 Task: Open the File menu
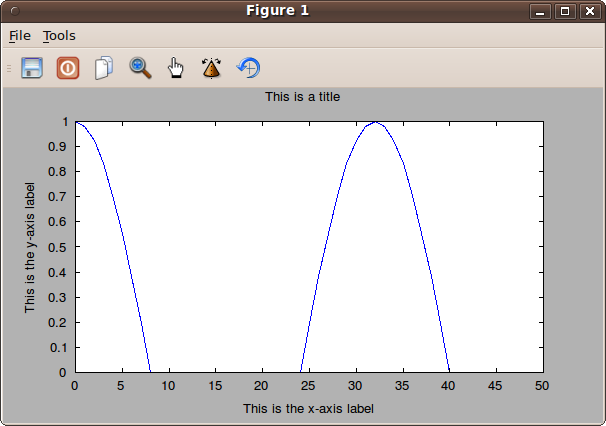(19, 35)
